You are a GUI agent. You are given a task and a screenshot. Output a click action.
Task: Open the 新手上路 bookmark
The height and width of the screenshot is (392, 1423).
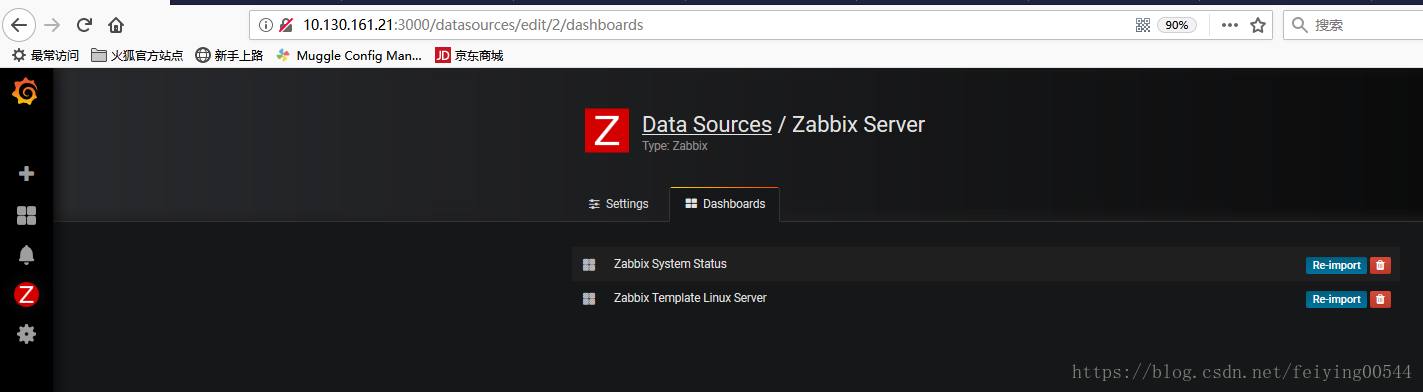[229, 56]
